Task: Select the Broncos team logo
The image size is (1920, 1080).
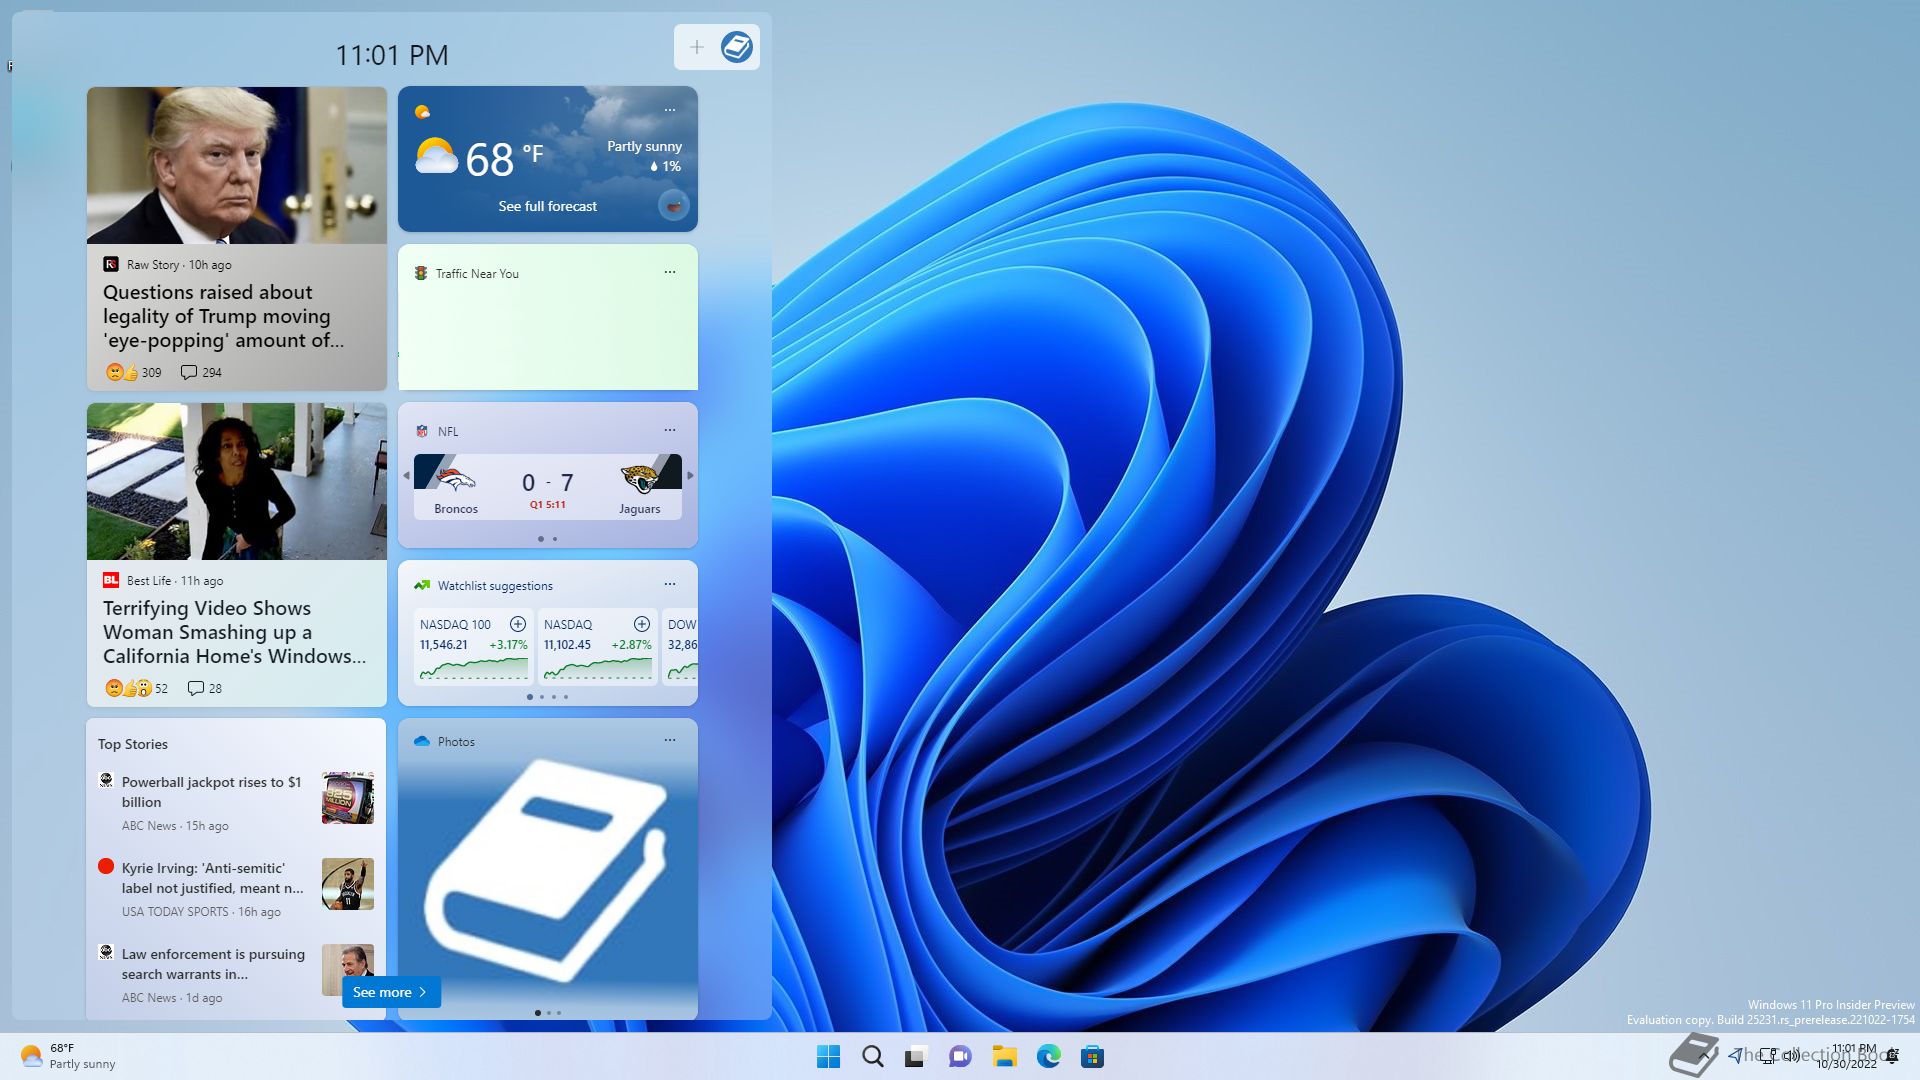Action: (x=456, y=480)
